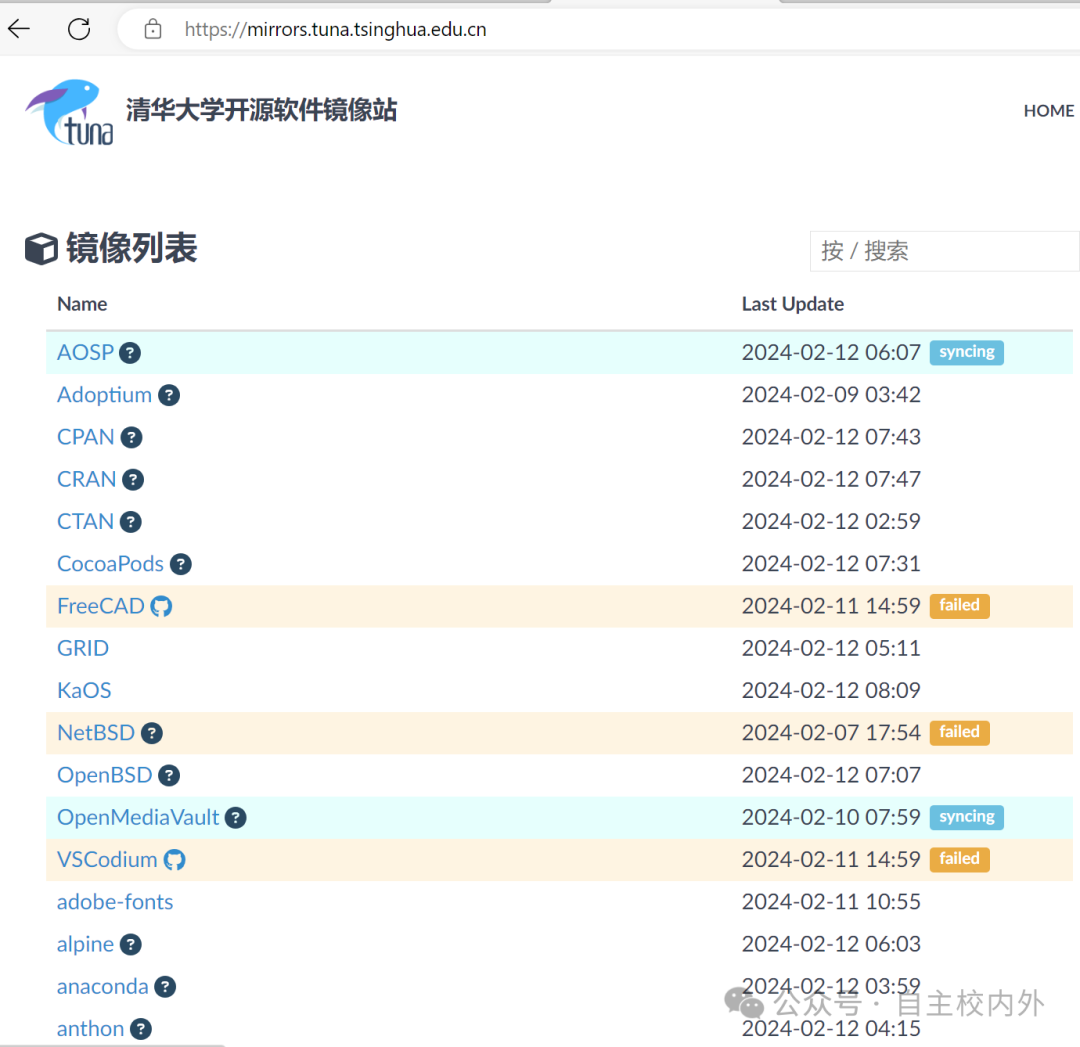Viewport: 1080px width, 1047px height.
Task: Open the anaconda mirror link
Action: (x=103, y=986)
